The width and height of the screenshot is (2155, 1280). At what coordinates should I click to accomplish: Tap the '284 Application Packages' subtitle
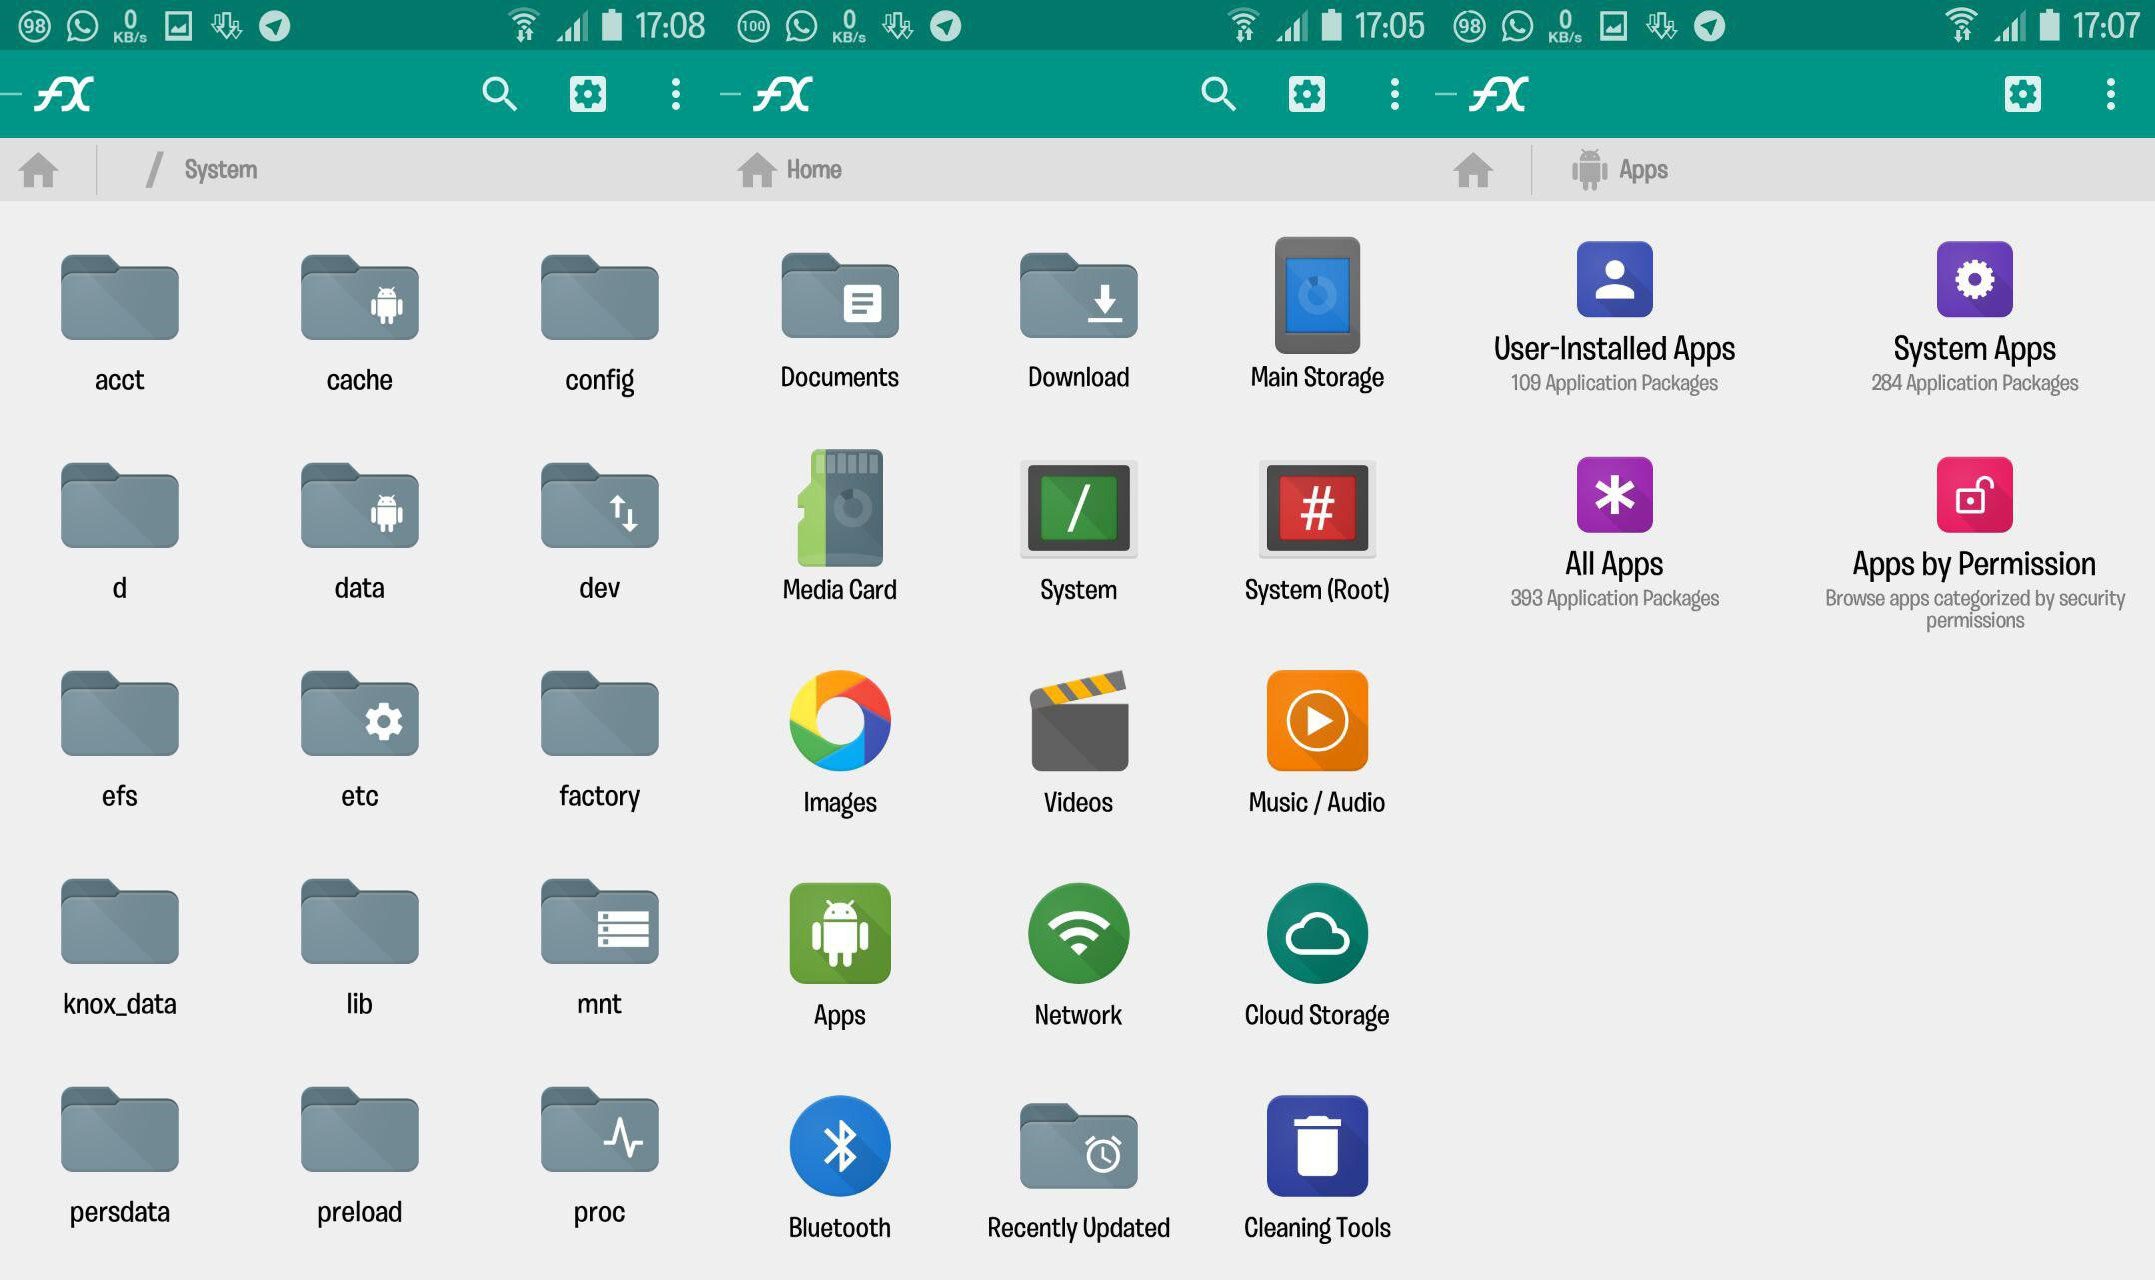[x=1974, y=383]
